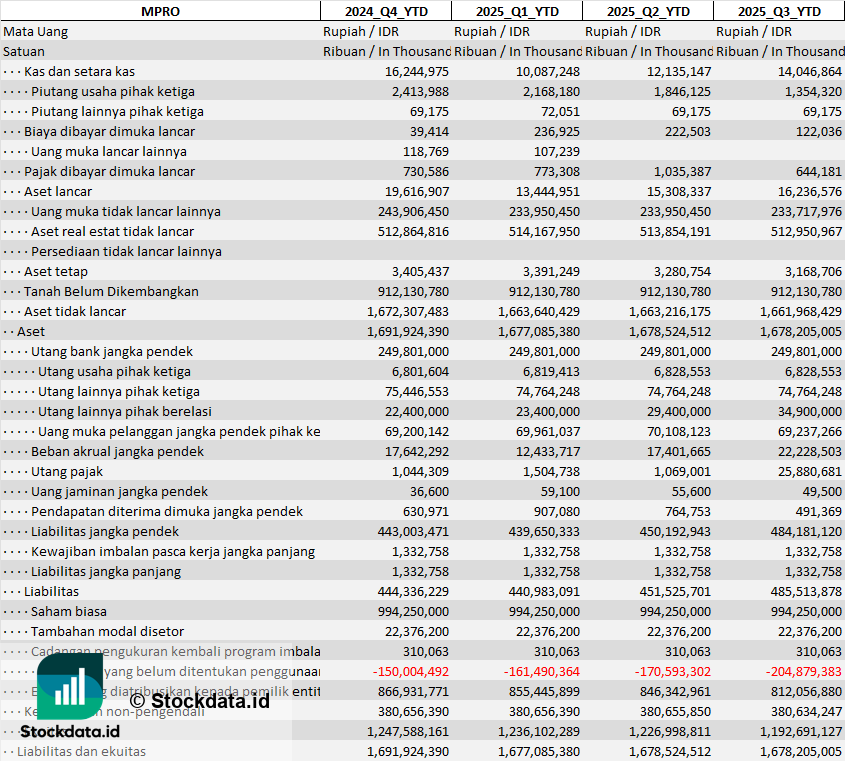
Task: Select the 2025_Q1_YTD column header
Action: point(517,11)
